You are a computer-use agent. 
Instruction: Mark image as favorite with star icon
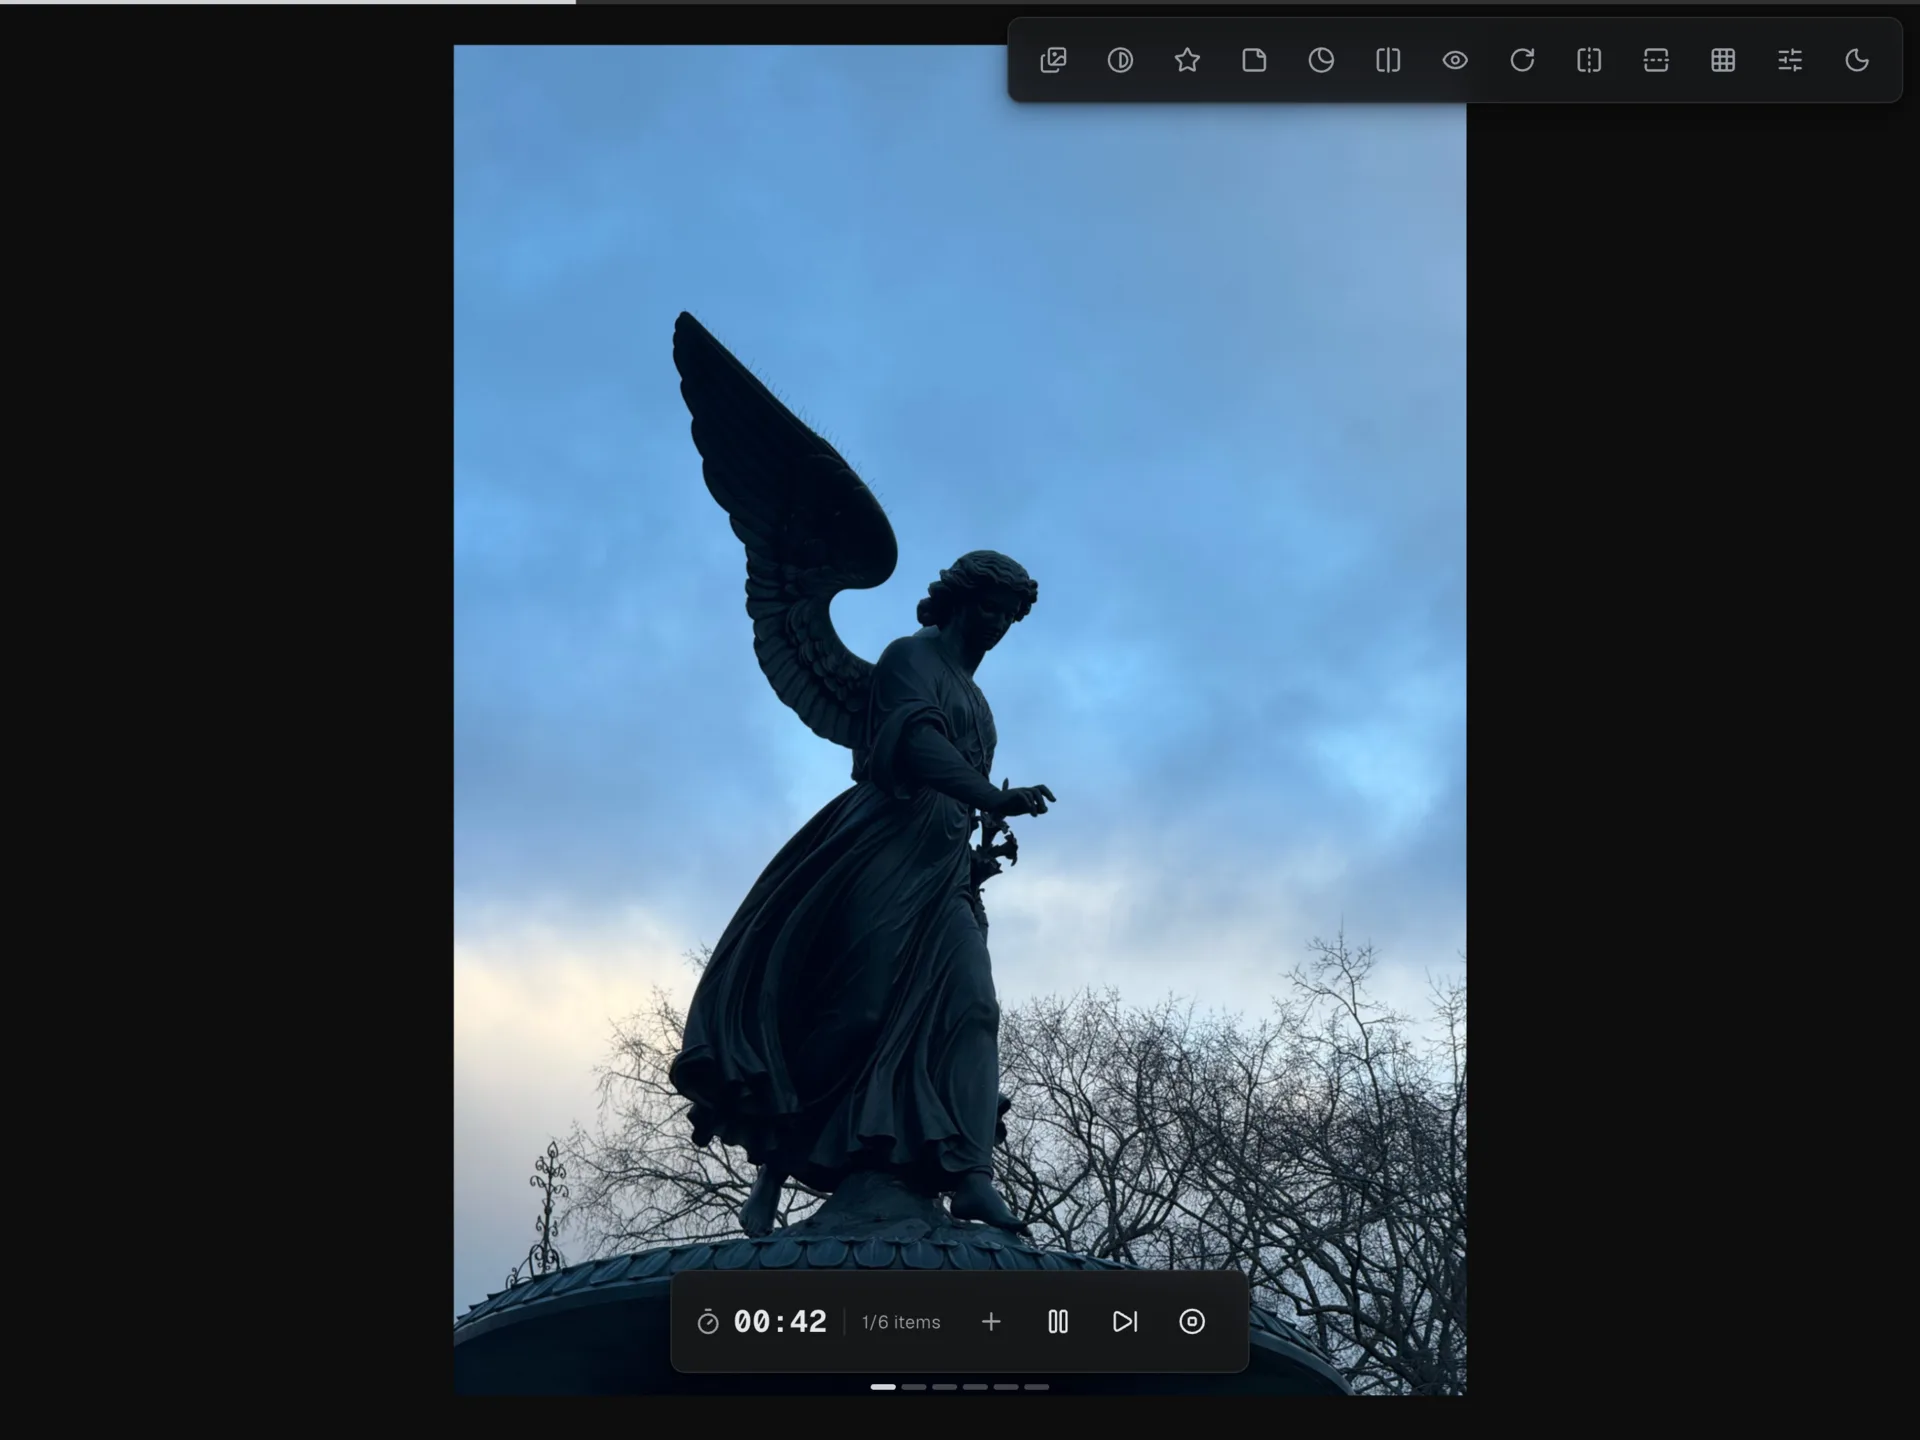pos(1187,60)
